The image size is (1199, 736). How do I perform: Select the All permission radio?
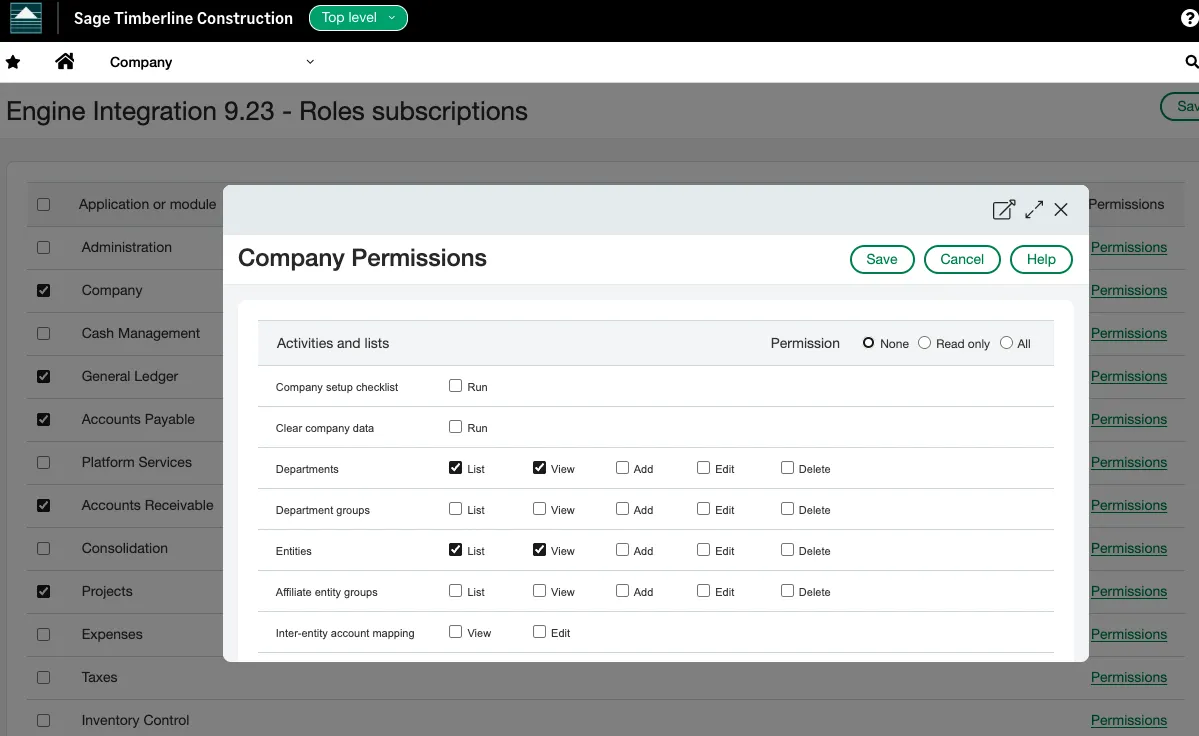click(x=1006, y=342)
